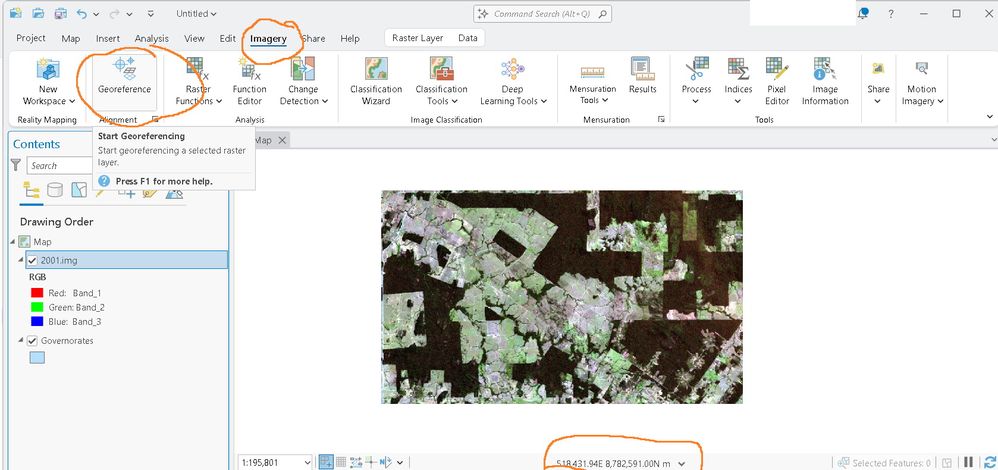Click the Share button in Imagery ribbon group
This screenshot has height=470, width=998.
click(878, 82)
